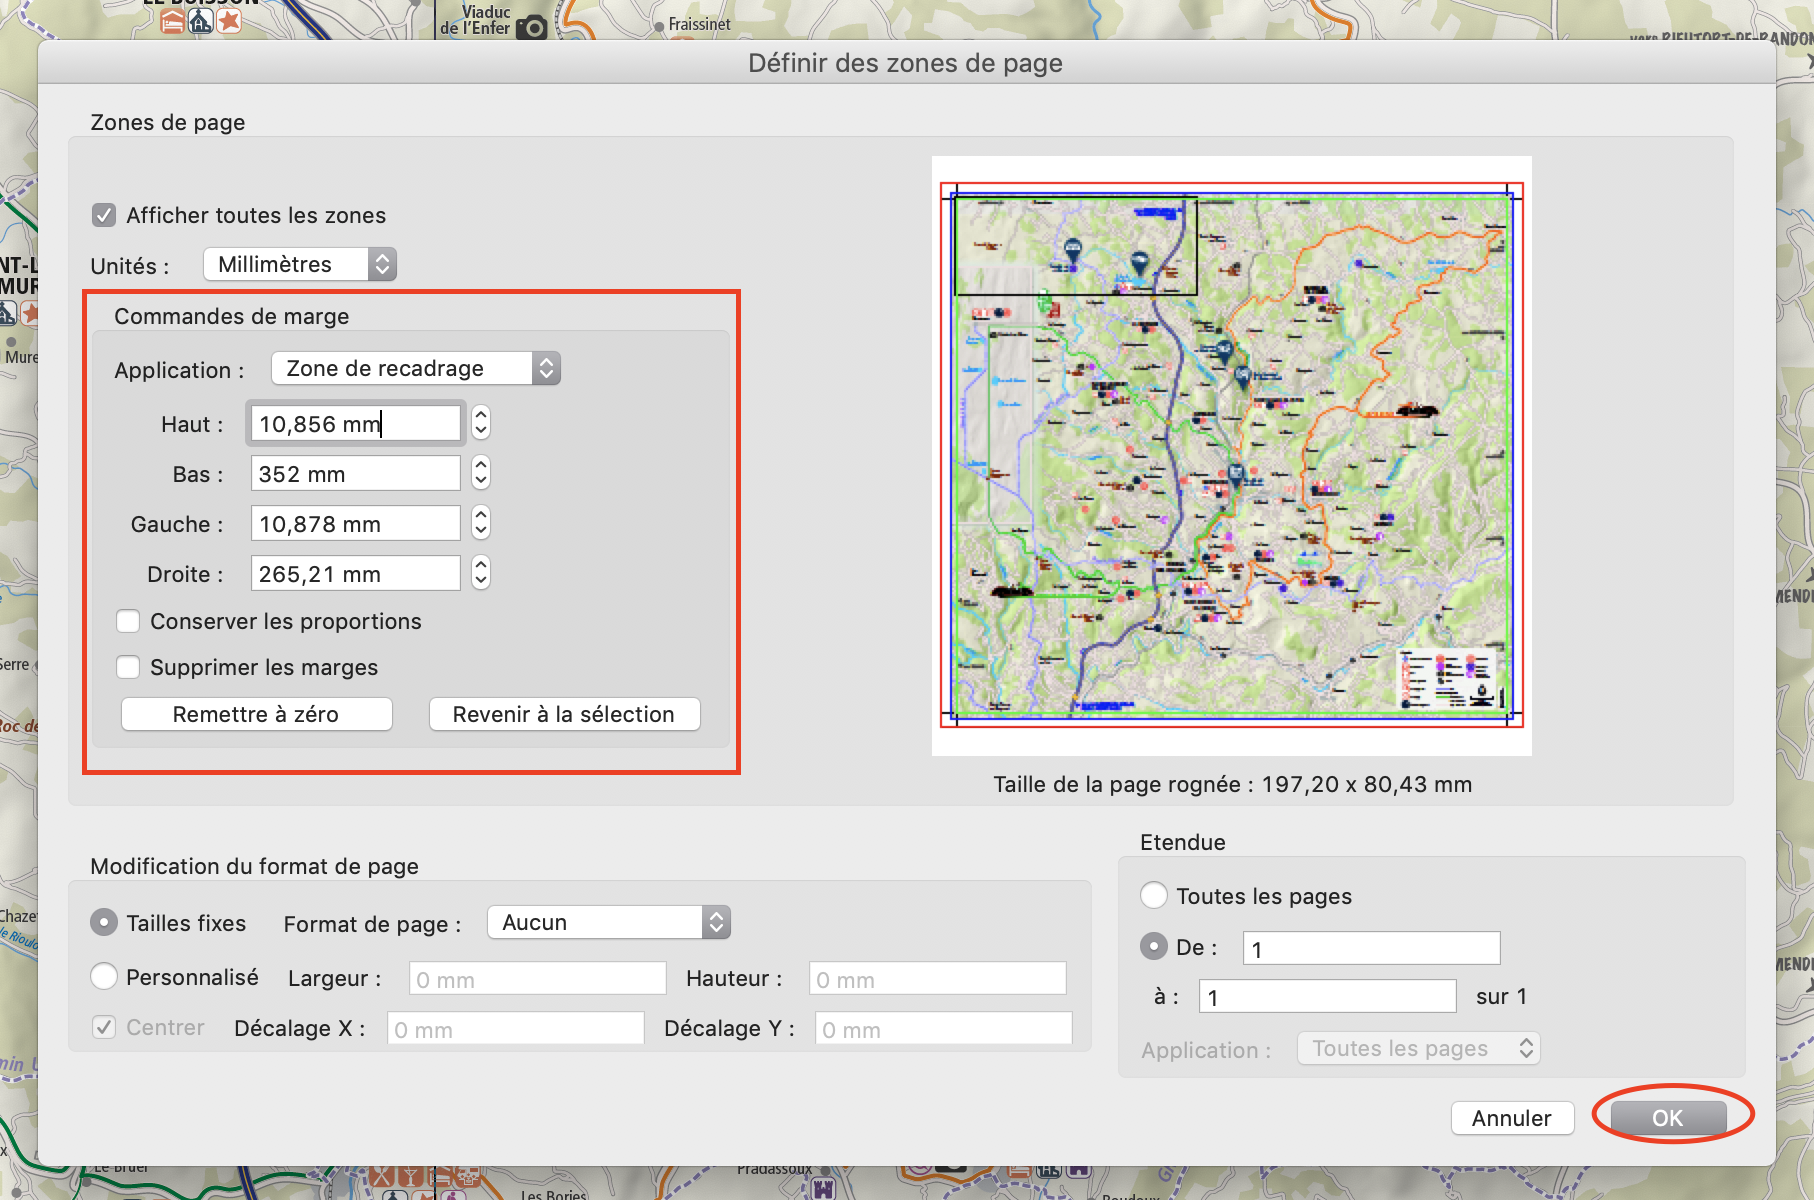This screenshot has height=1200, width=1814.
Task: Click the Haut margin stepper arrows
Action: [x=481, y=423]
